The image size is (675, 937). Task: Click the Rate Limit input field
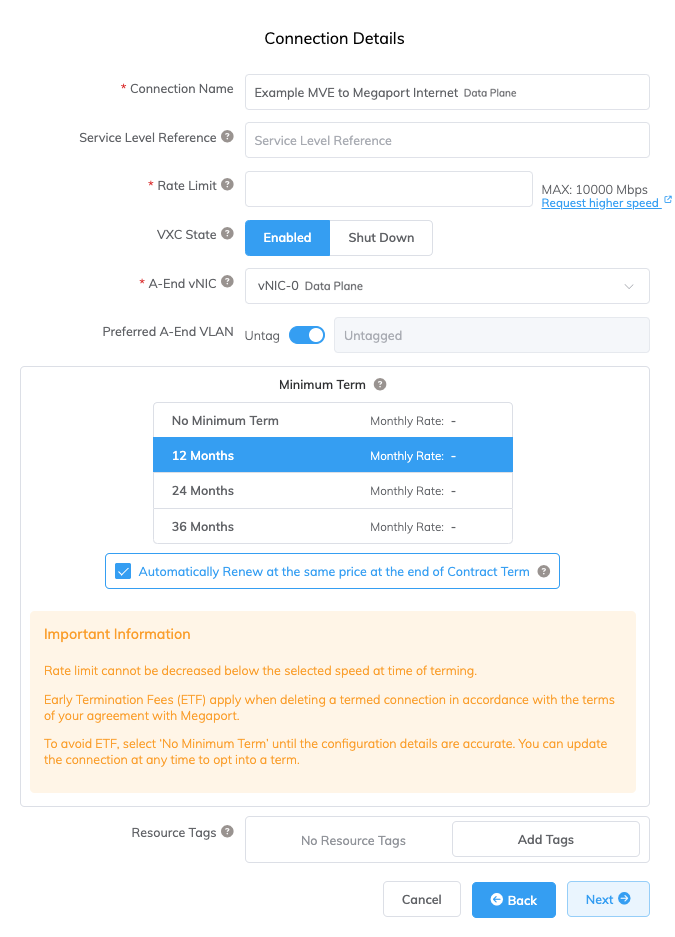click(x=388, y=189)
